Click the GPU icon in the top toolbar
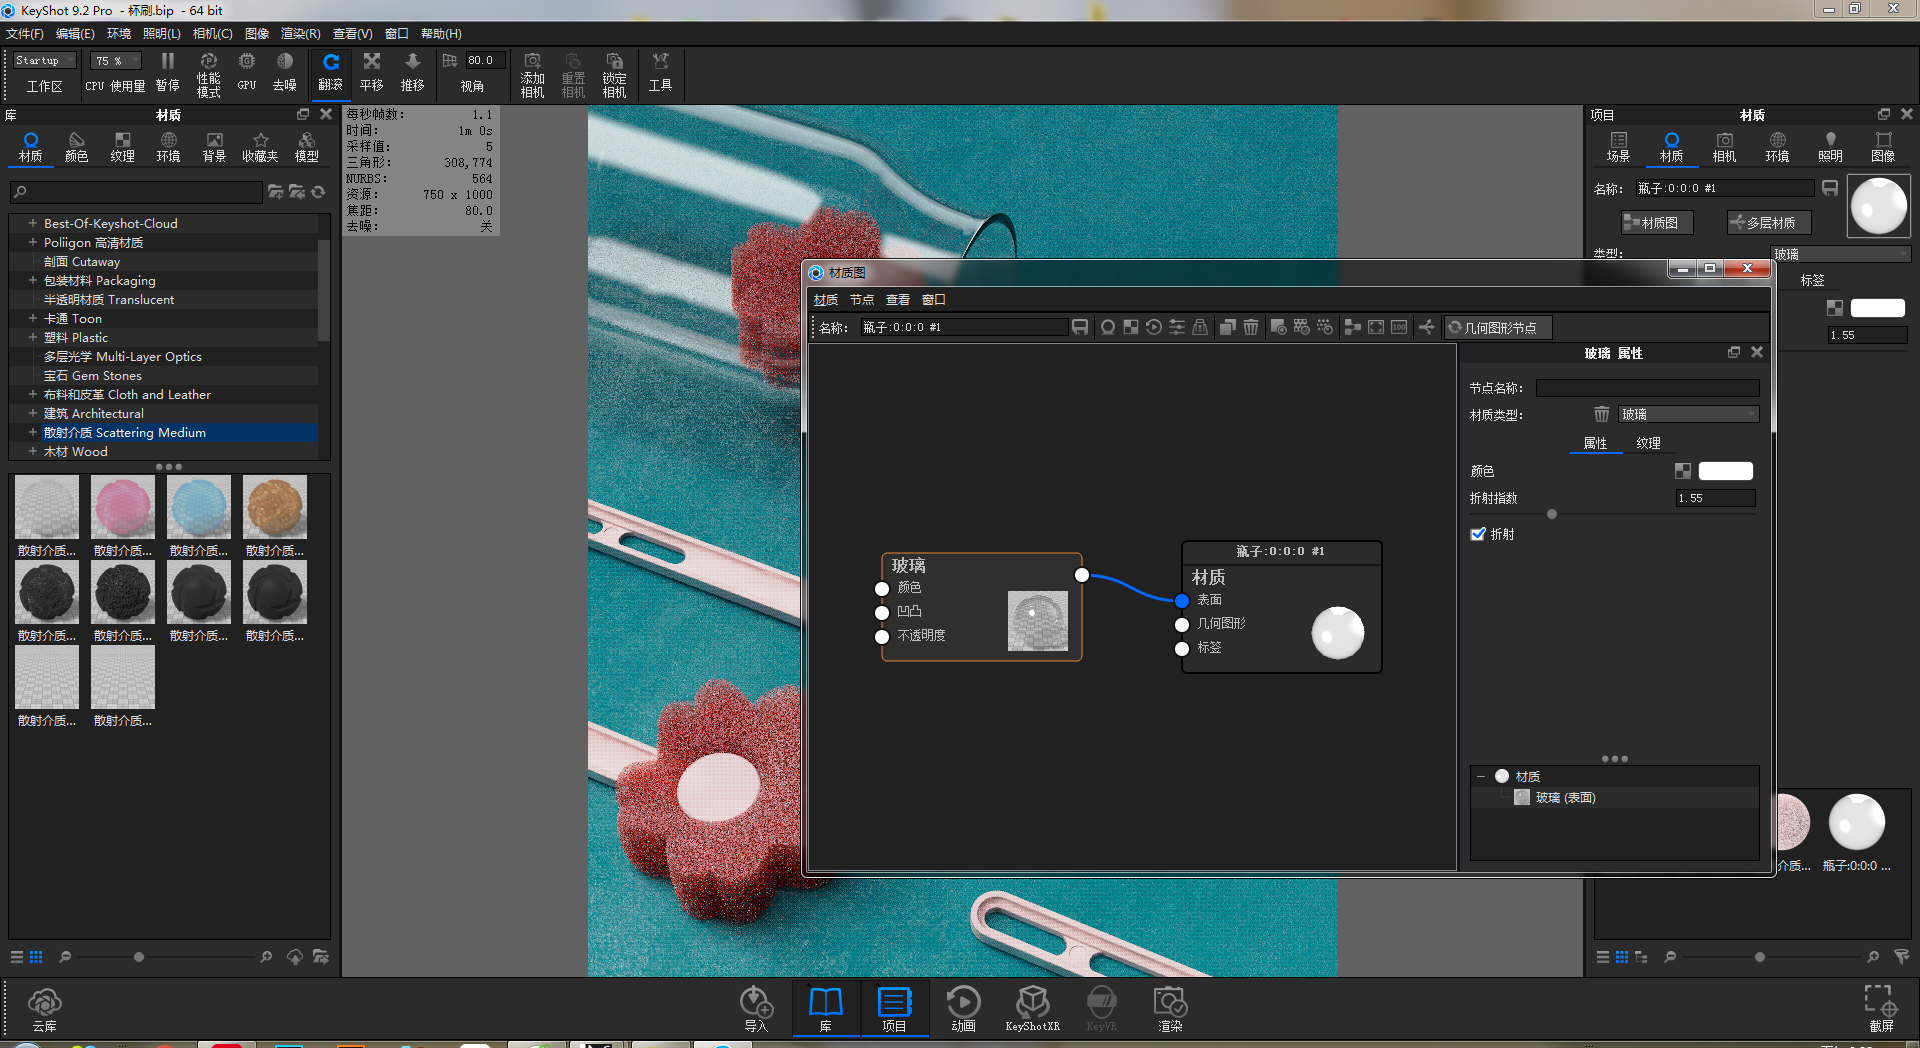The height and width of the screenshot is (1048, 1920). (245, 73)
